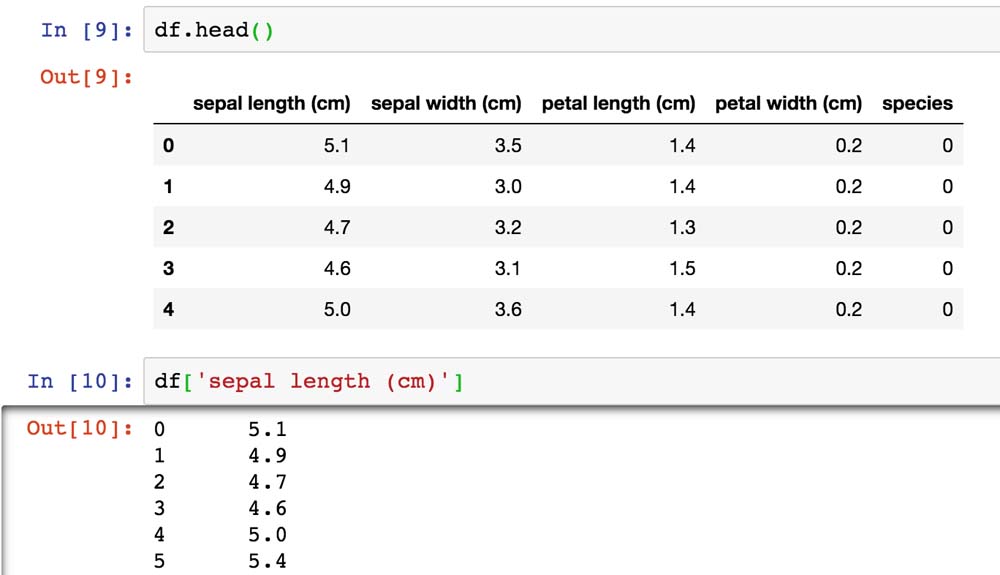Click the petal length value 1.3
This screenshot has height=575, width=1000.
pos(682,228)
